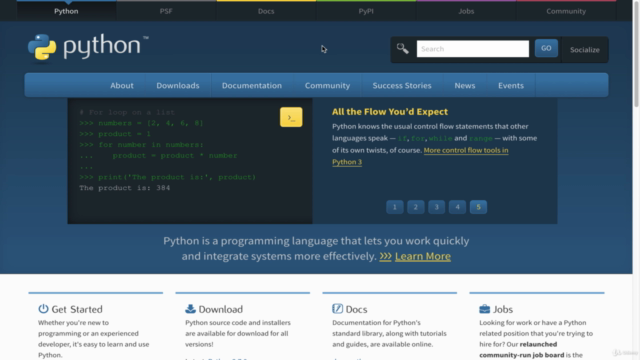This screenshot has width=640, height=360.
Task: Select the PSF top tab
Action: click(166, 11)
